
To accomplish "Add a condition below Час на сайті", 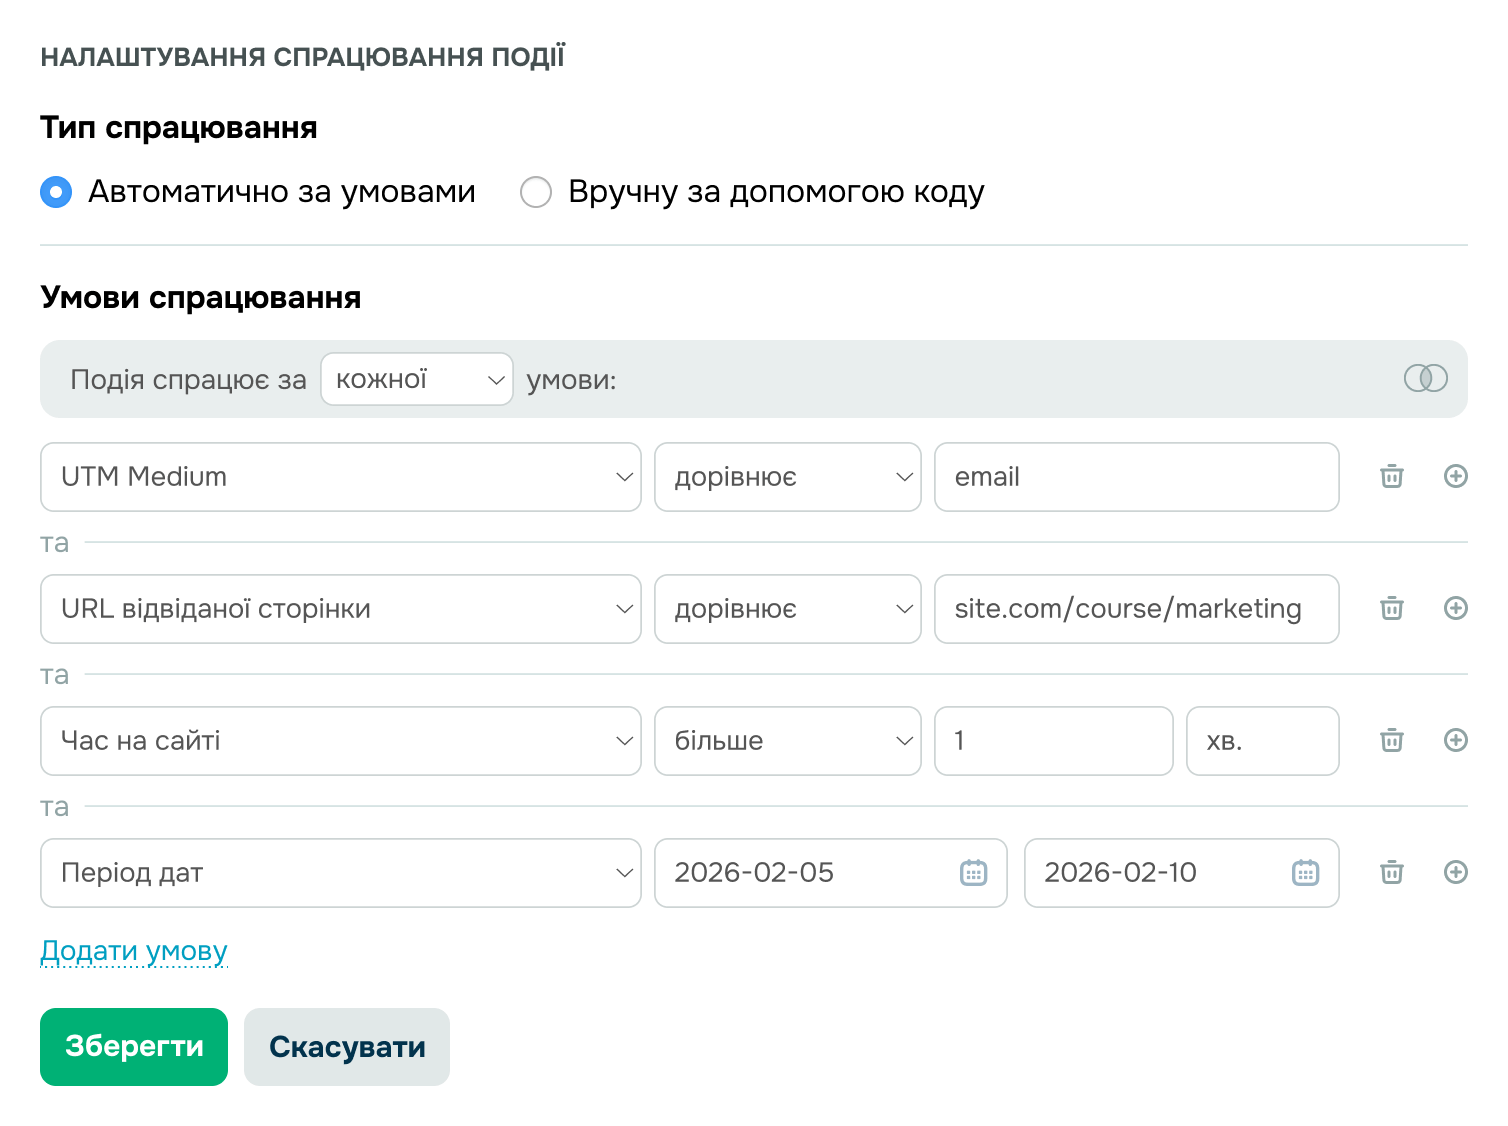I will (1456, 740).
